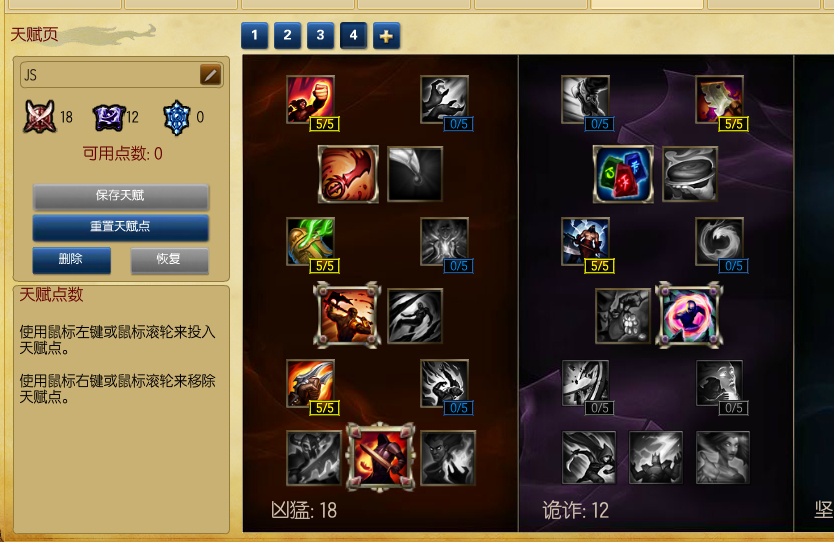Click the warrior with sword in Cunning tree
The image size is (834, 542).
click(x=585, y=241)
